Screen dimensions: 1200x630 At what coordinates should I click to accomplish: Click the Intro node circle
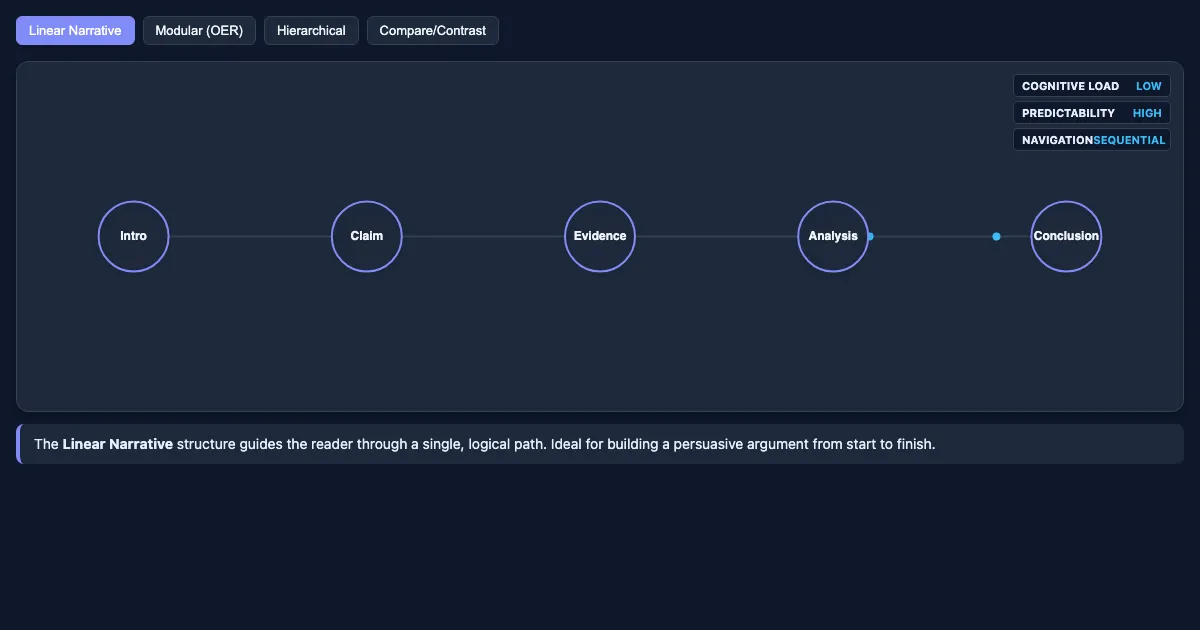[133, 236]
